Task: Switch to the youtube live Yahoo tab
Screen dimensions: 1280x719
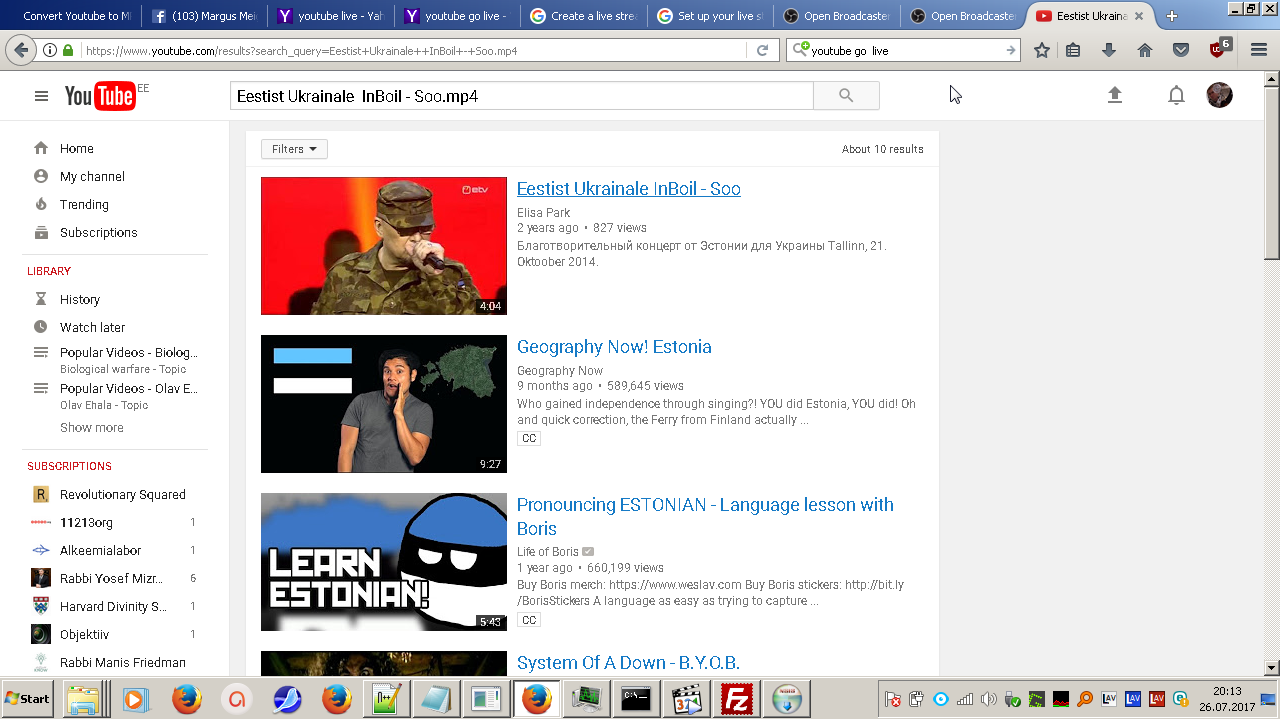Action: 331,16
